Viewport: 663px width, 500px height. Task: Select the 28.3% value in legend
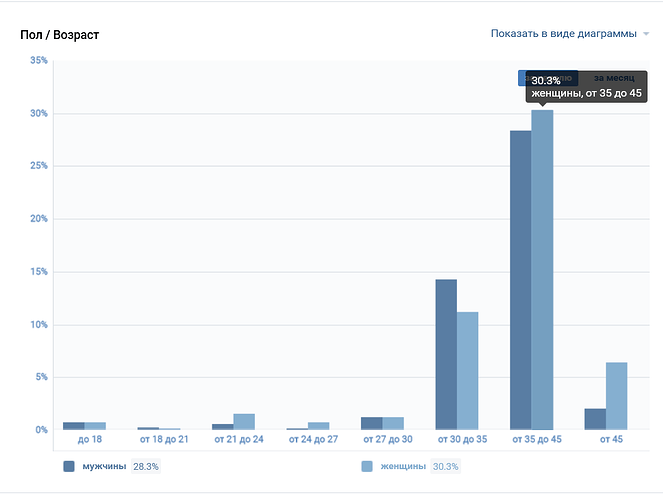(x=146, y=466)
